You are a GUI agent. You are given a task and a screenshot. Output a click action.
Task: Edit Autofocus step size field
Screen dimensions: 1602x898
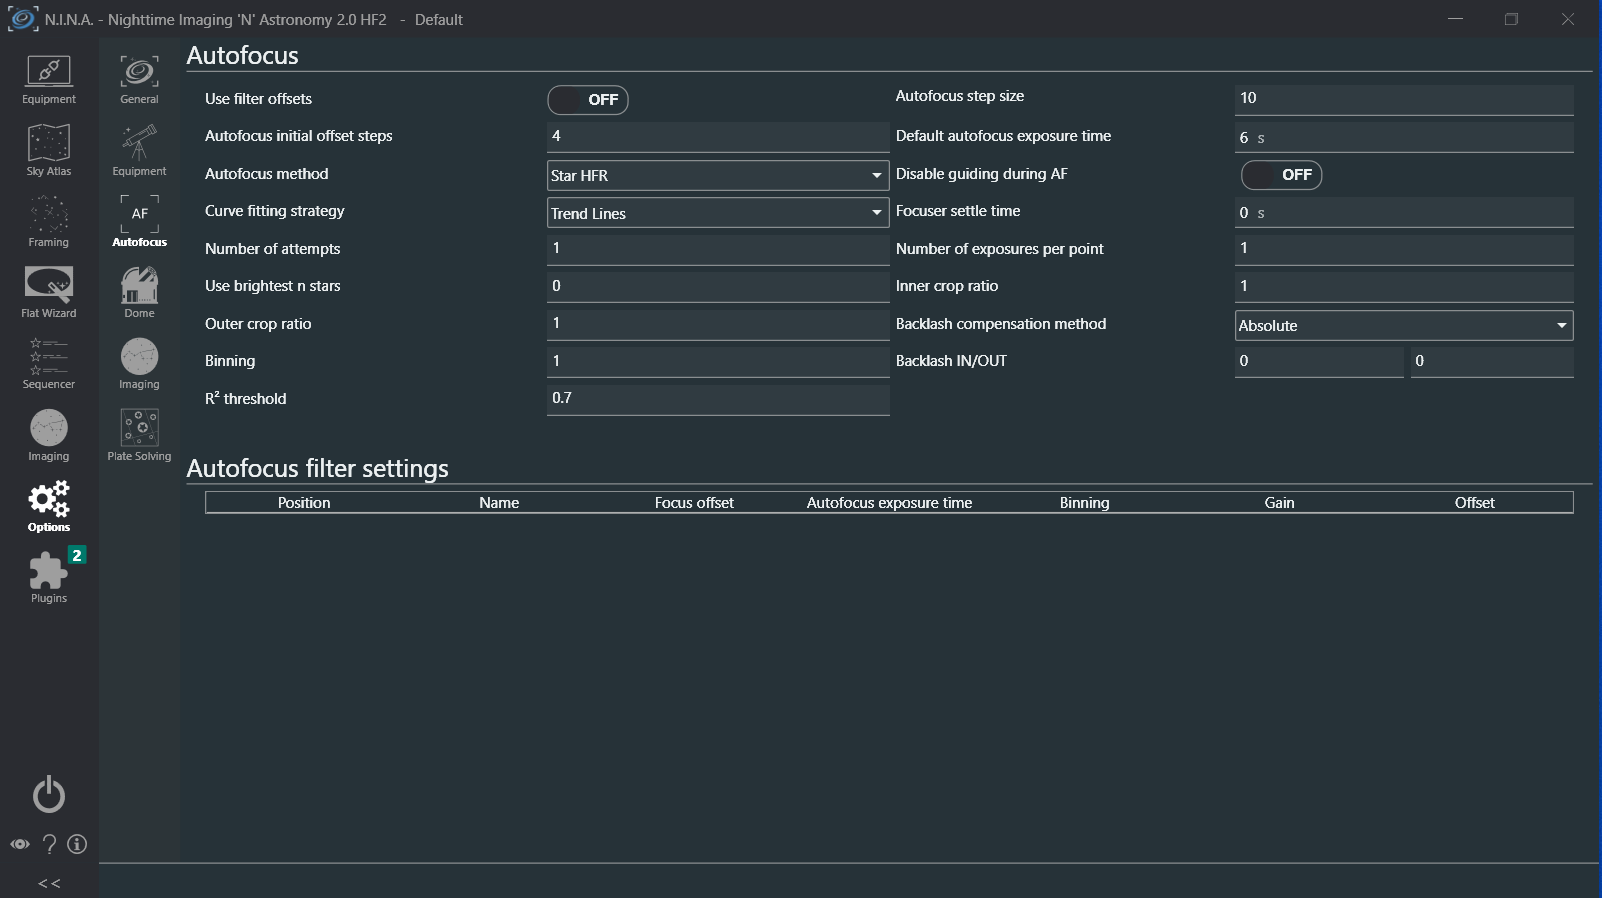[x=1404, y=99]
